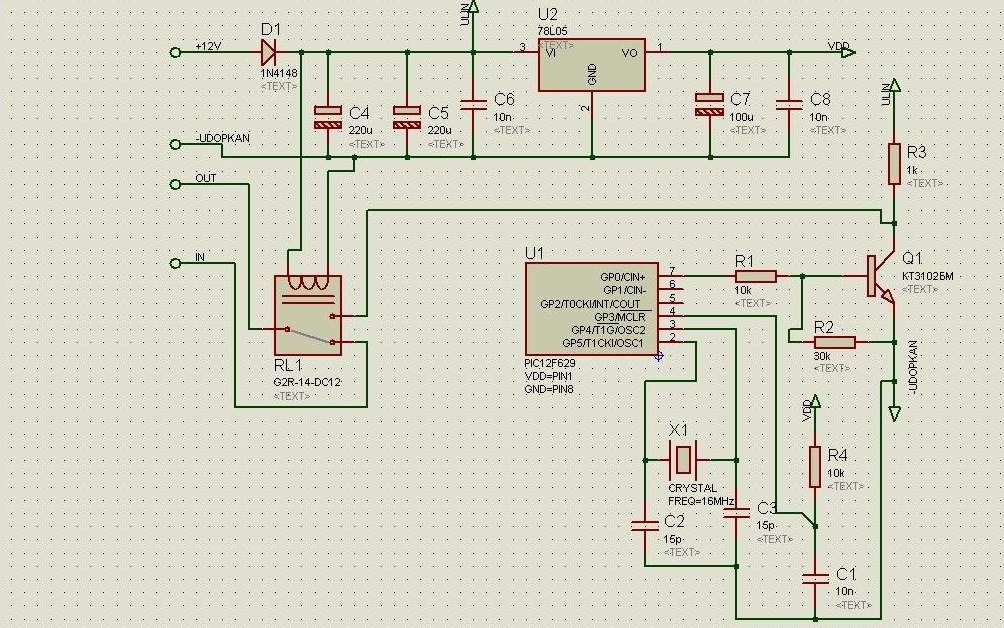Viewport: 1004px width, 628px height.
Task: Click the OUT terminal circle
Action: [175, 184]
